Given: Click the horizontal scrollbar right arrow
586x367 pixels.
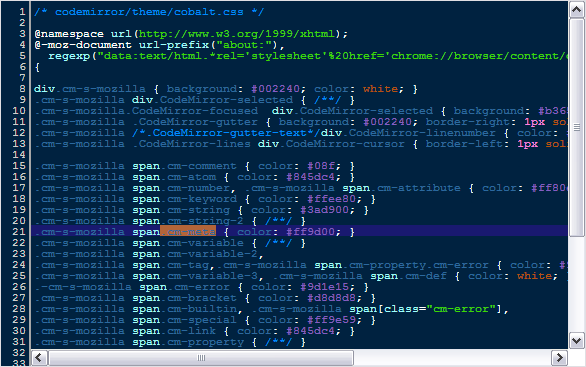Looking at the screenshot, I should 559,358.
